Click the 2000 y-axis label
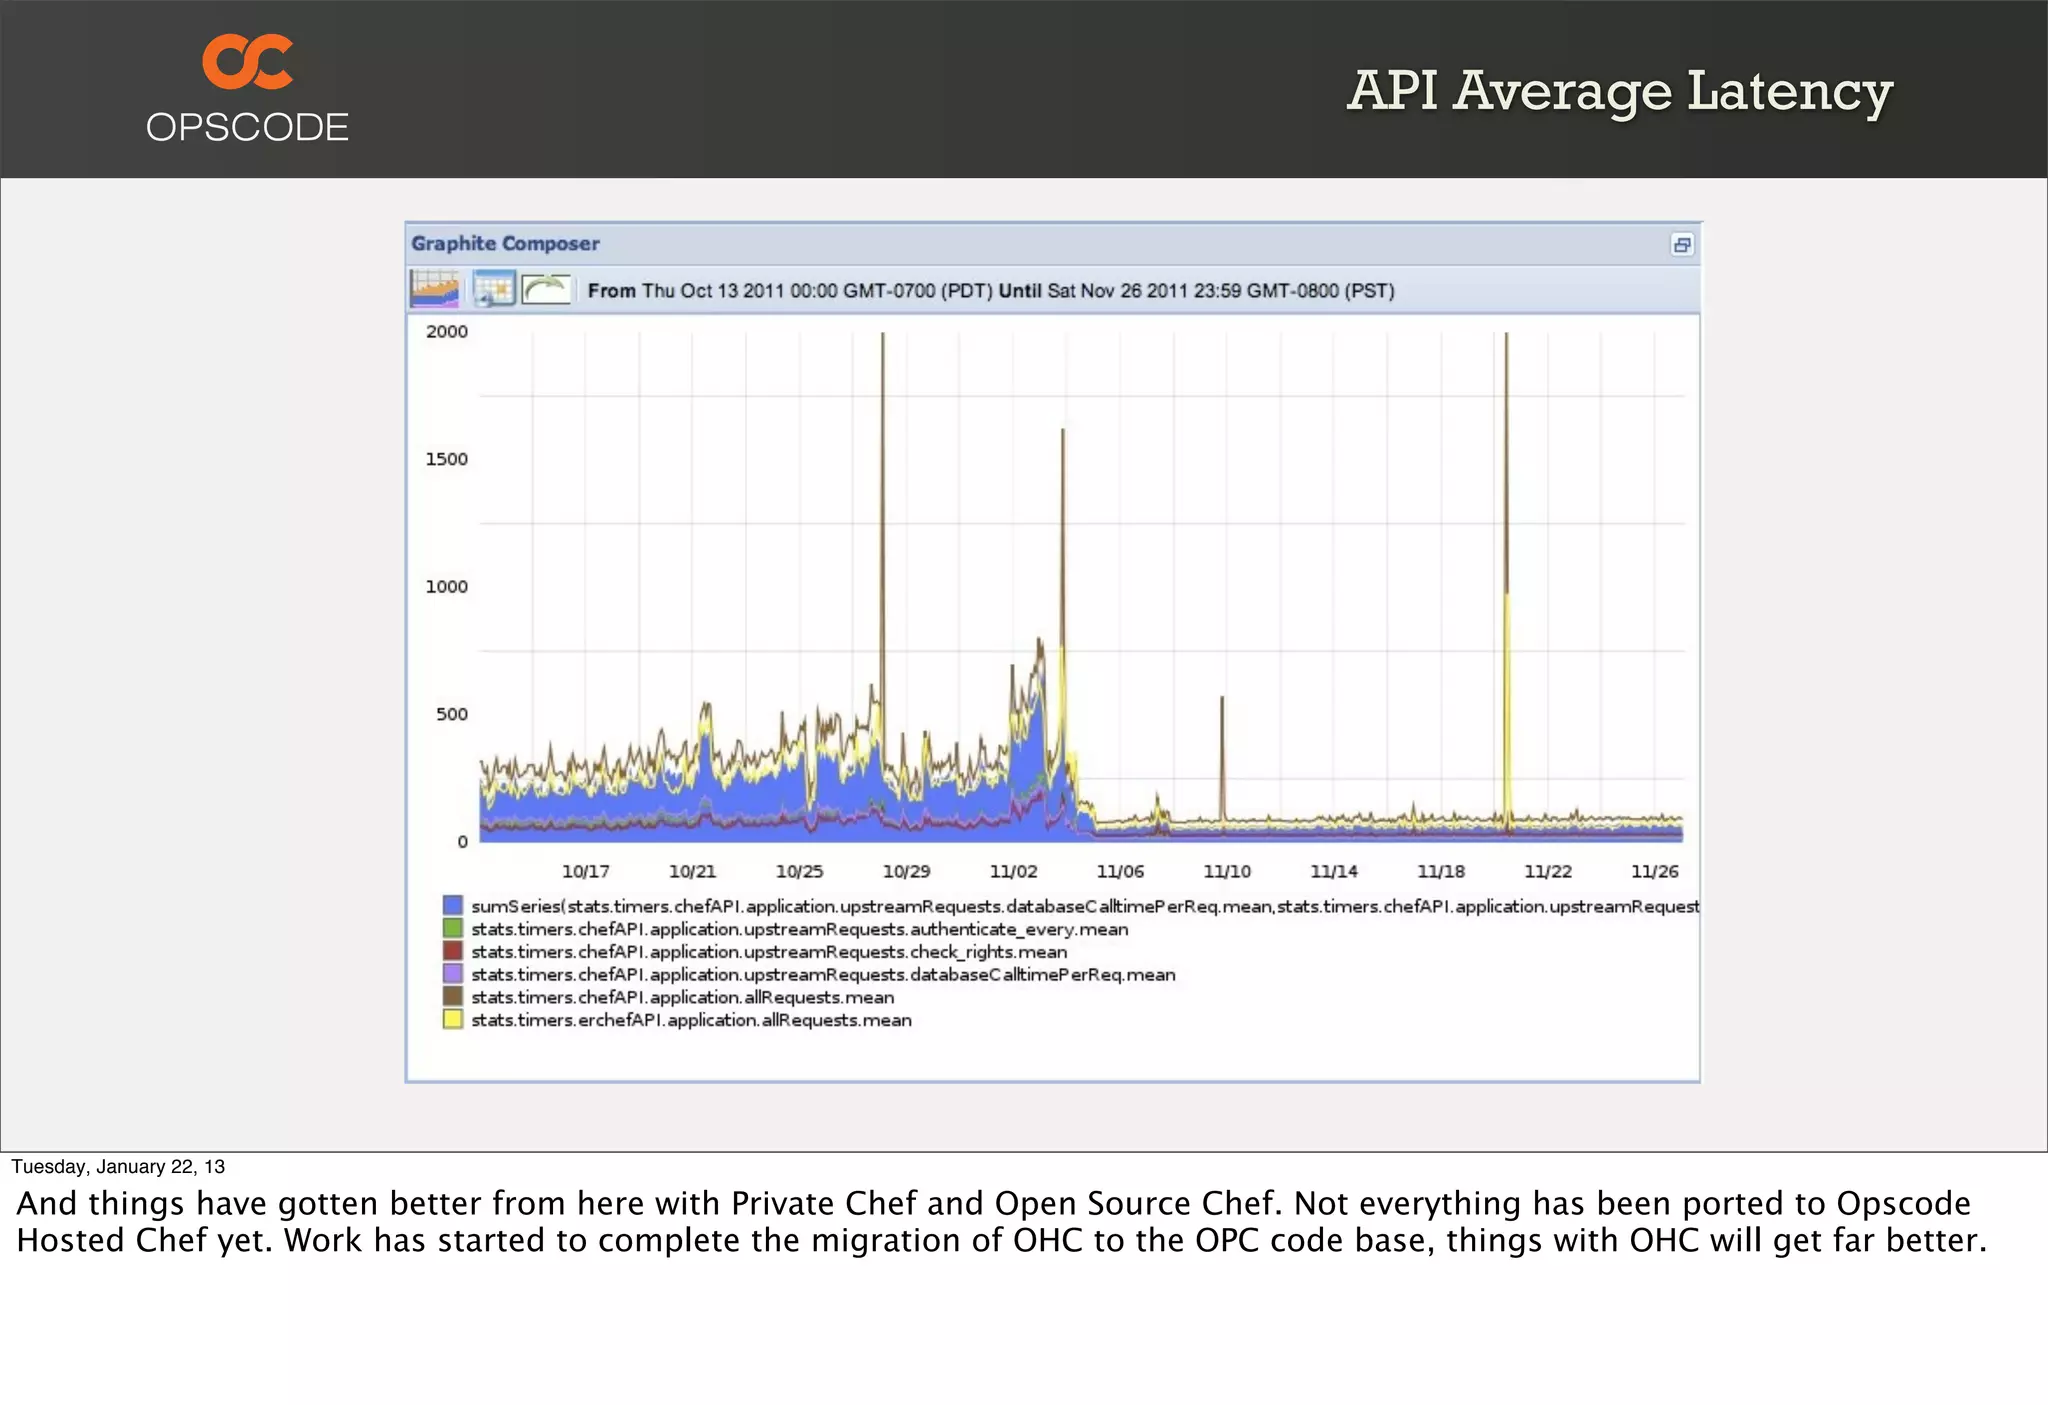Viewport: 2048px width, 1405px height. pos(447,332)
